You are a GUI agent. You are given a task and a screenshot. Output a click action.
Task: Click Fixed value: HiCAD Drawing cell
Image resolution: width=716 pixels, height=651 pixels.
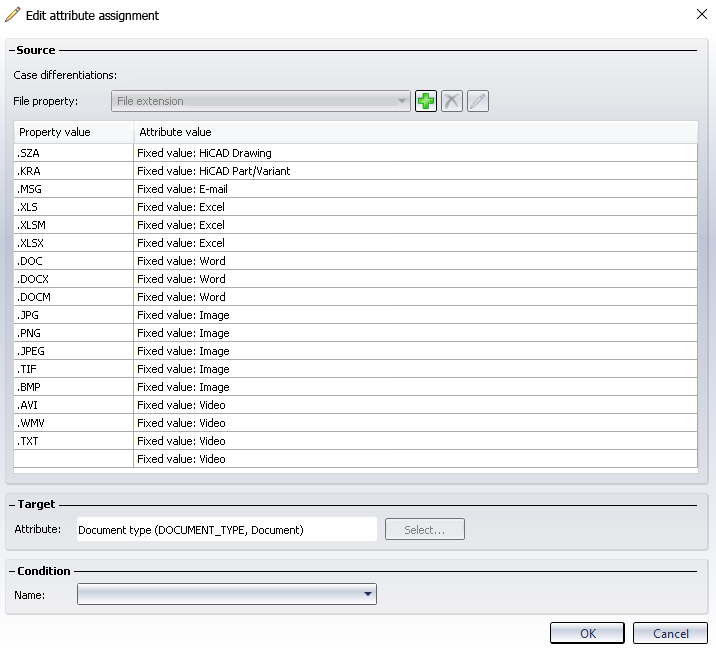click(x=416, y=153)
